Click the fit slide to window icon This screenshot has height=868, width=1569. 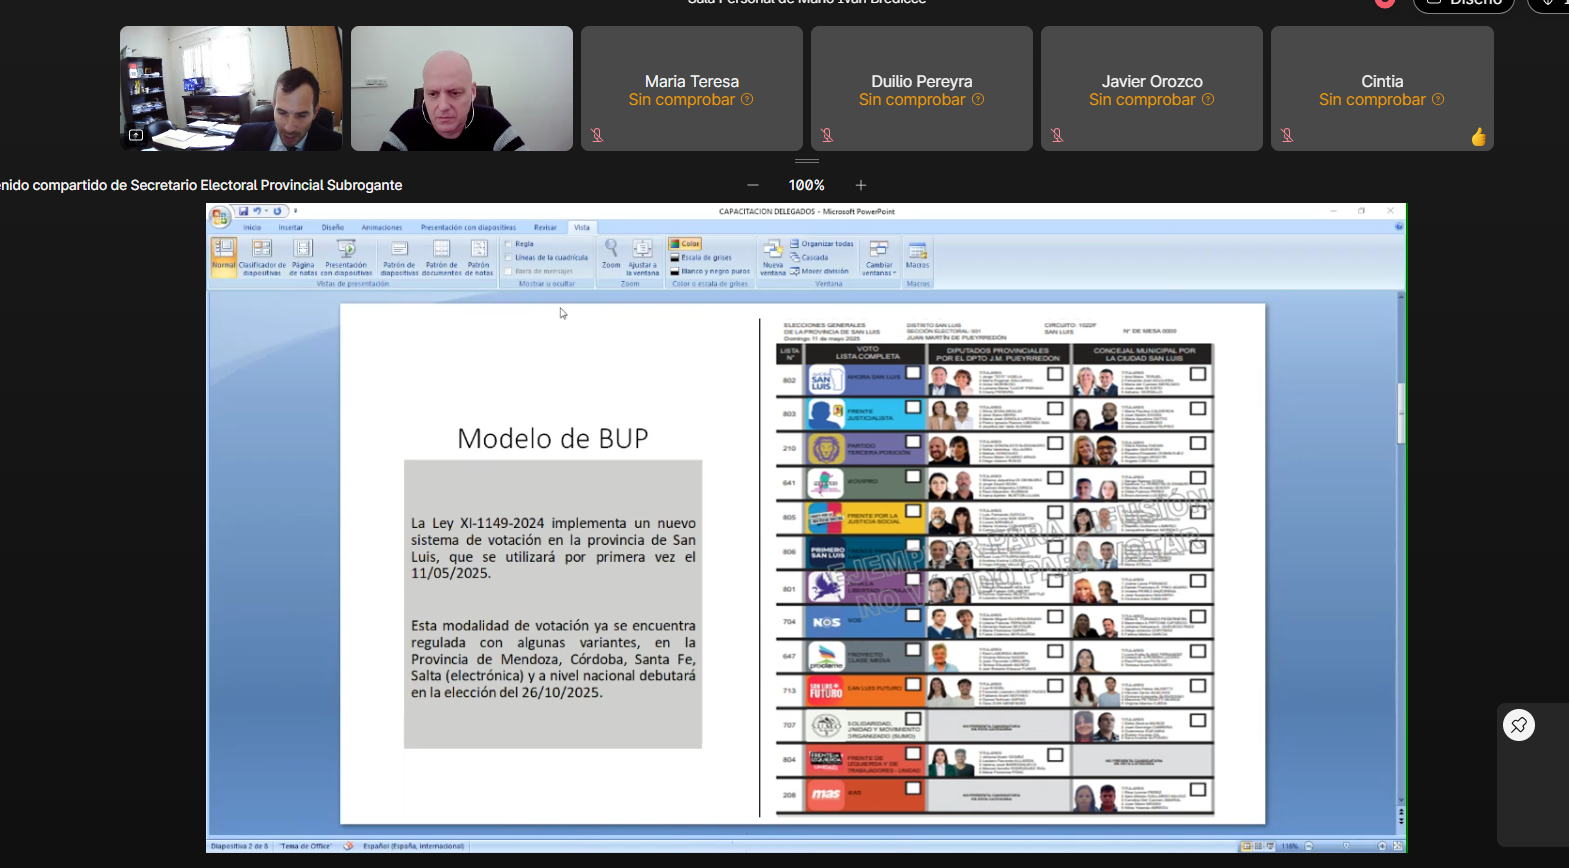[x=1397, y=846]
